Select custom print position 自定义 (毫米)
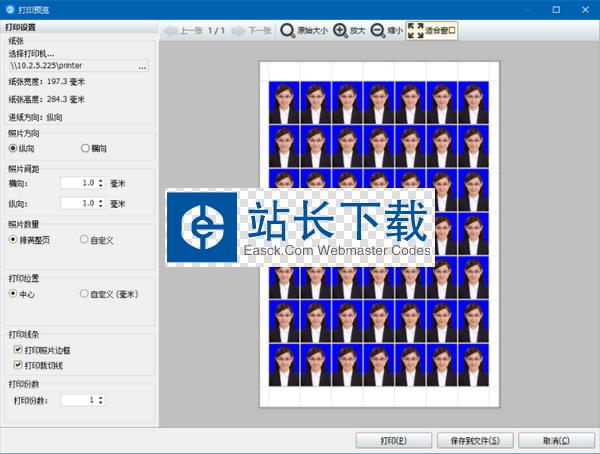 (84, 294)
